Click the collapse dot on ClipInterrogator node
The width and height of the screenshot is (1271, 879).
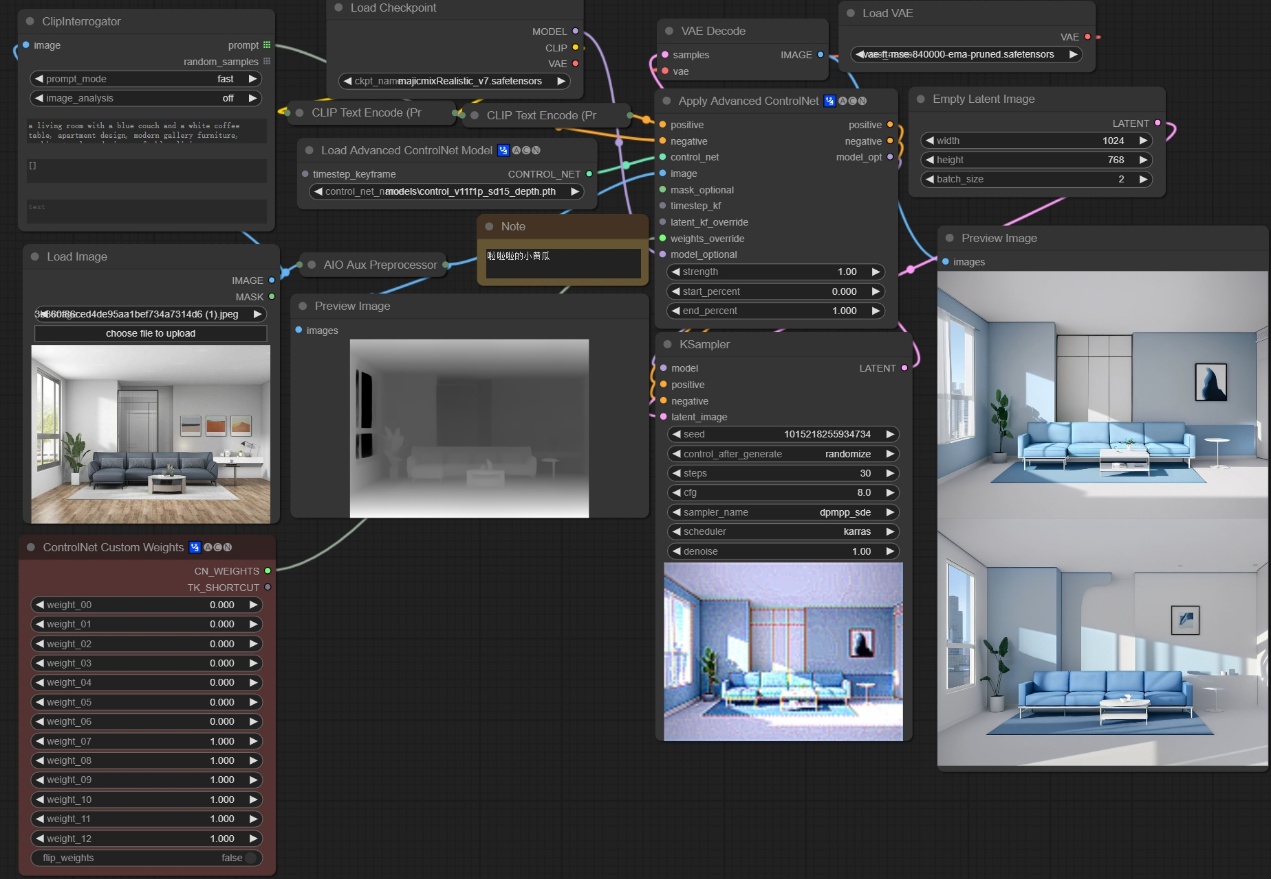point(30,21)
